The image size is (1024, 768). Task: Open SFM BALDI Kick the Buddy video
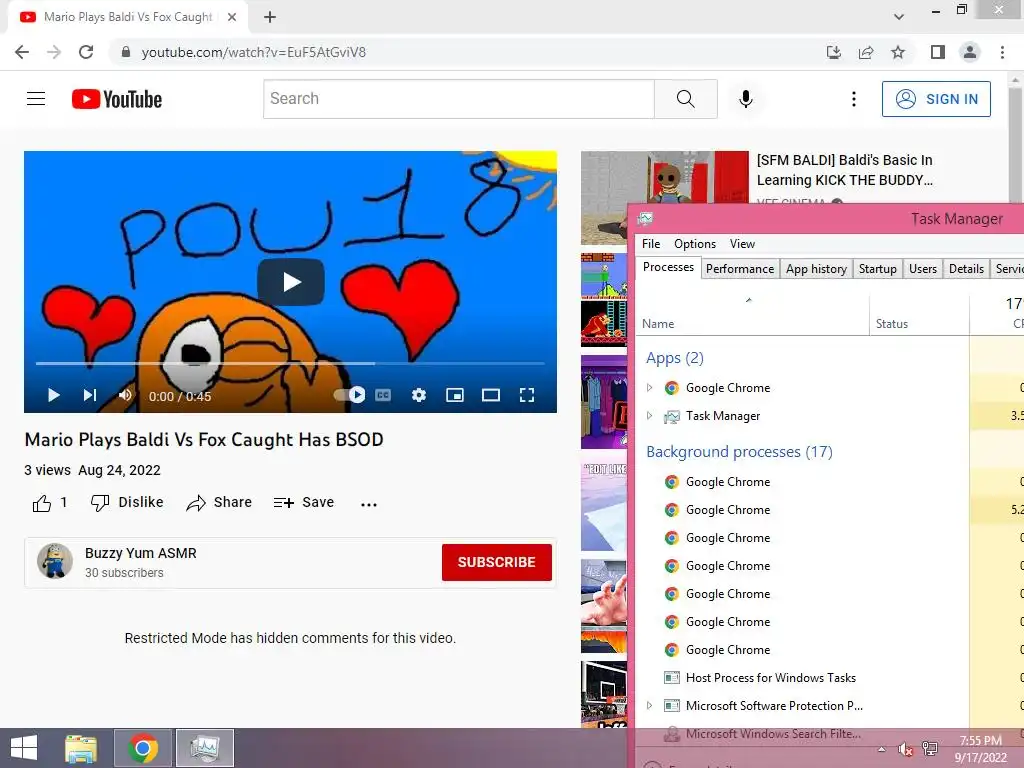pos(844,170)
